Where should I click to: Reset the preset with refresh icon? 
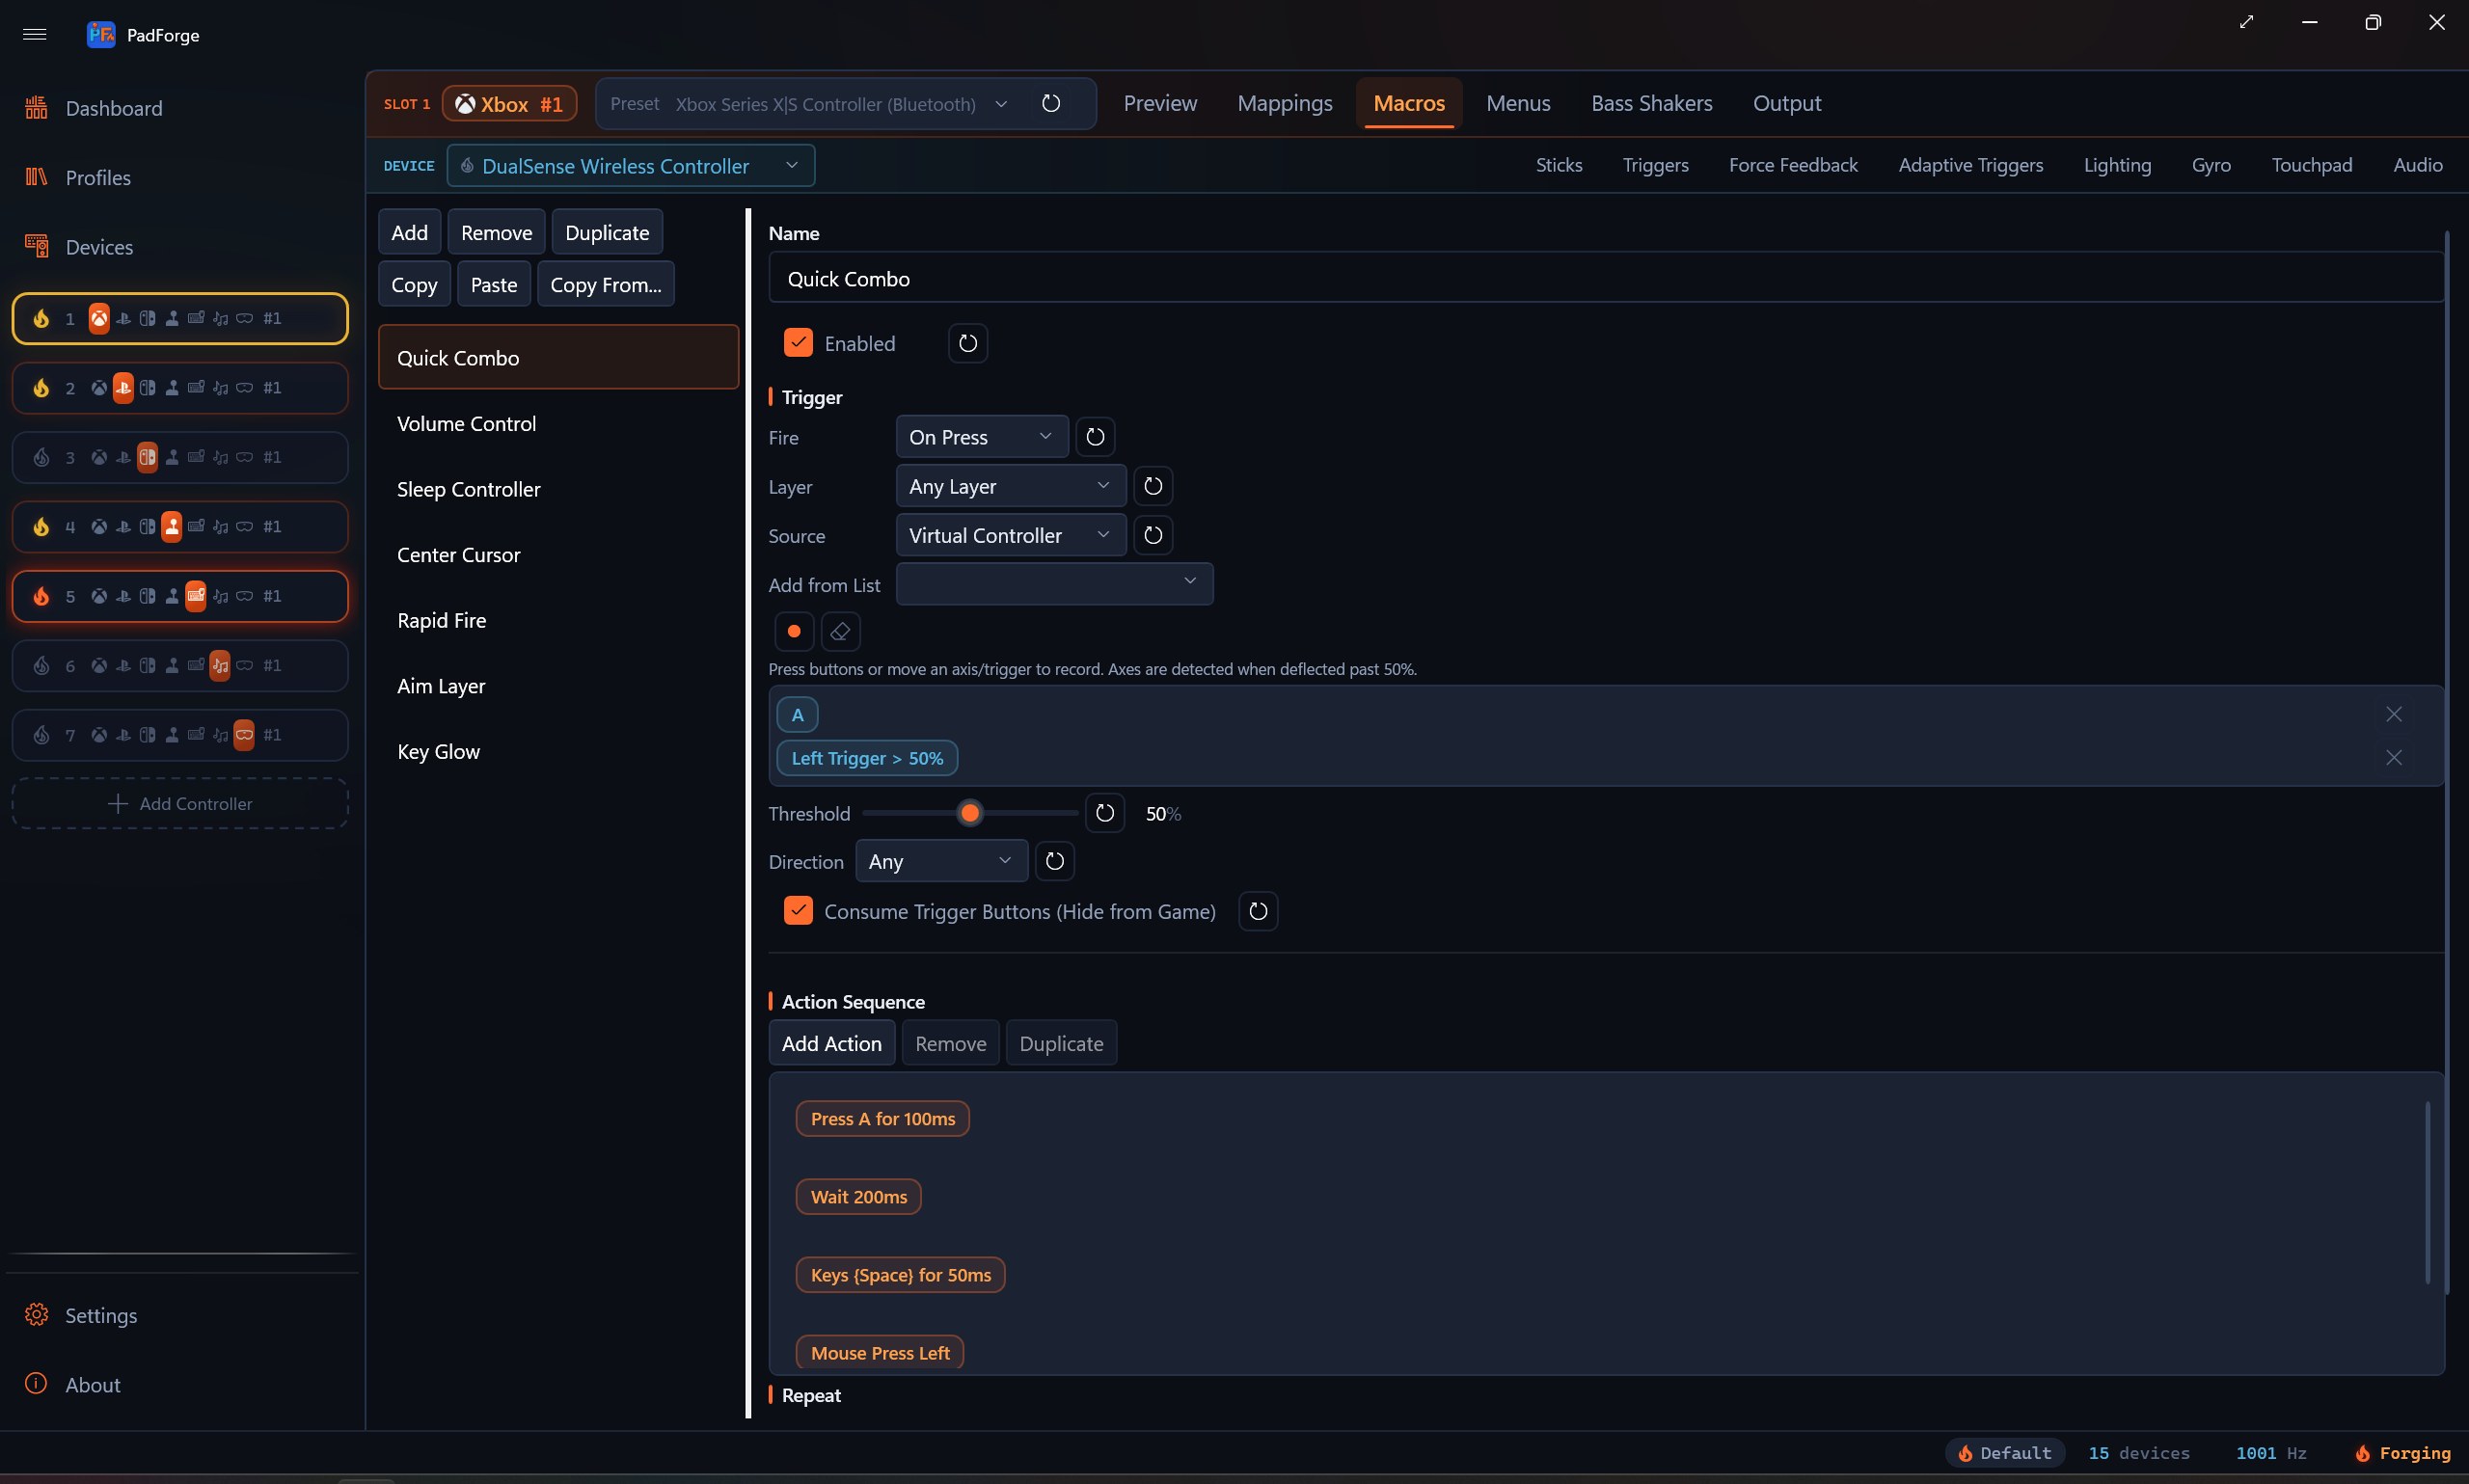(x=1051, y=103)
